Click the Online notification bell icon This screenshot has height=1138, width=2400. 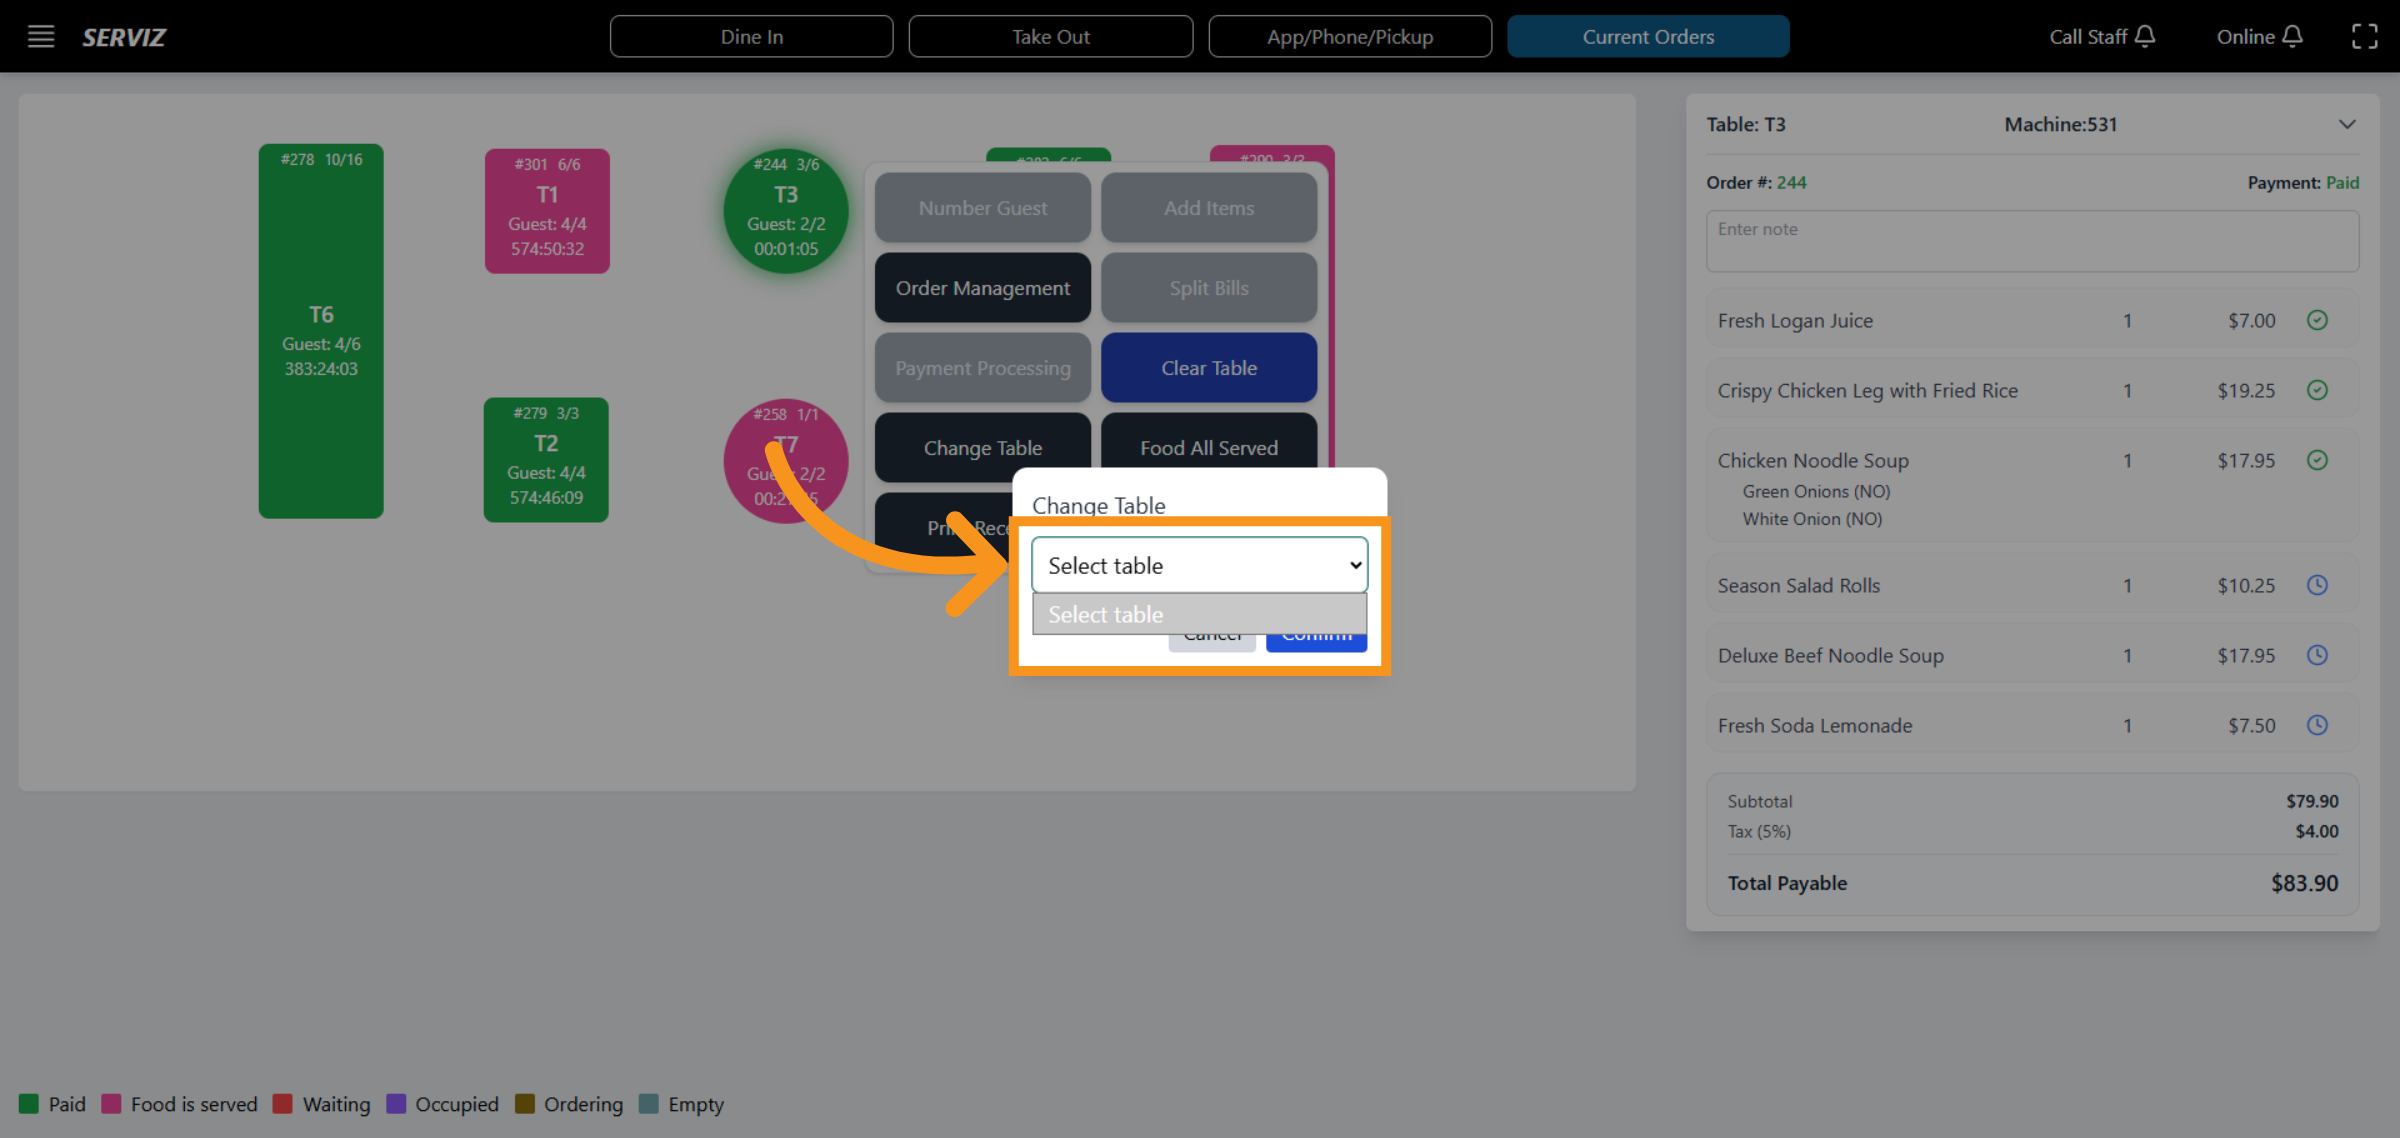(x=2293, y=37)
